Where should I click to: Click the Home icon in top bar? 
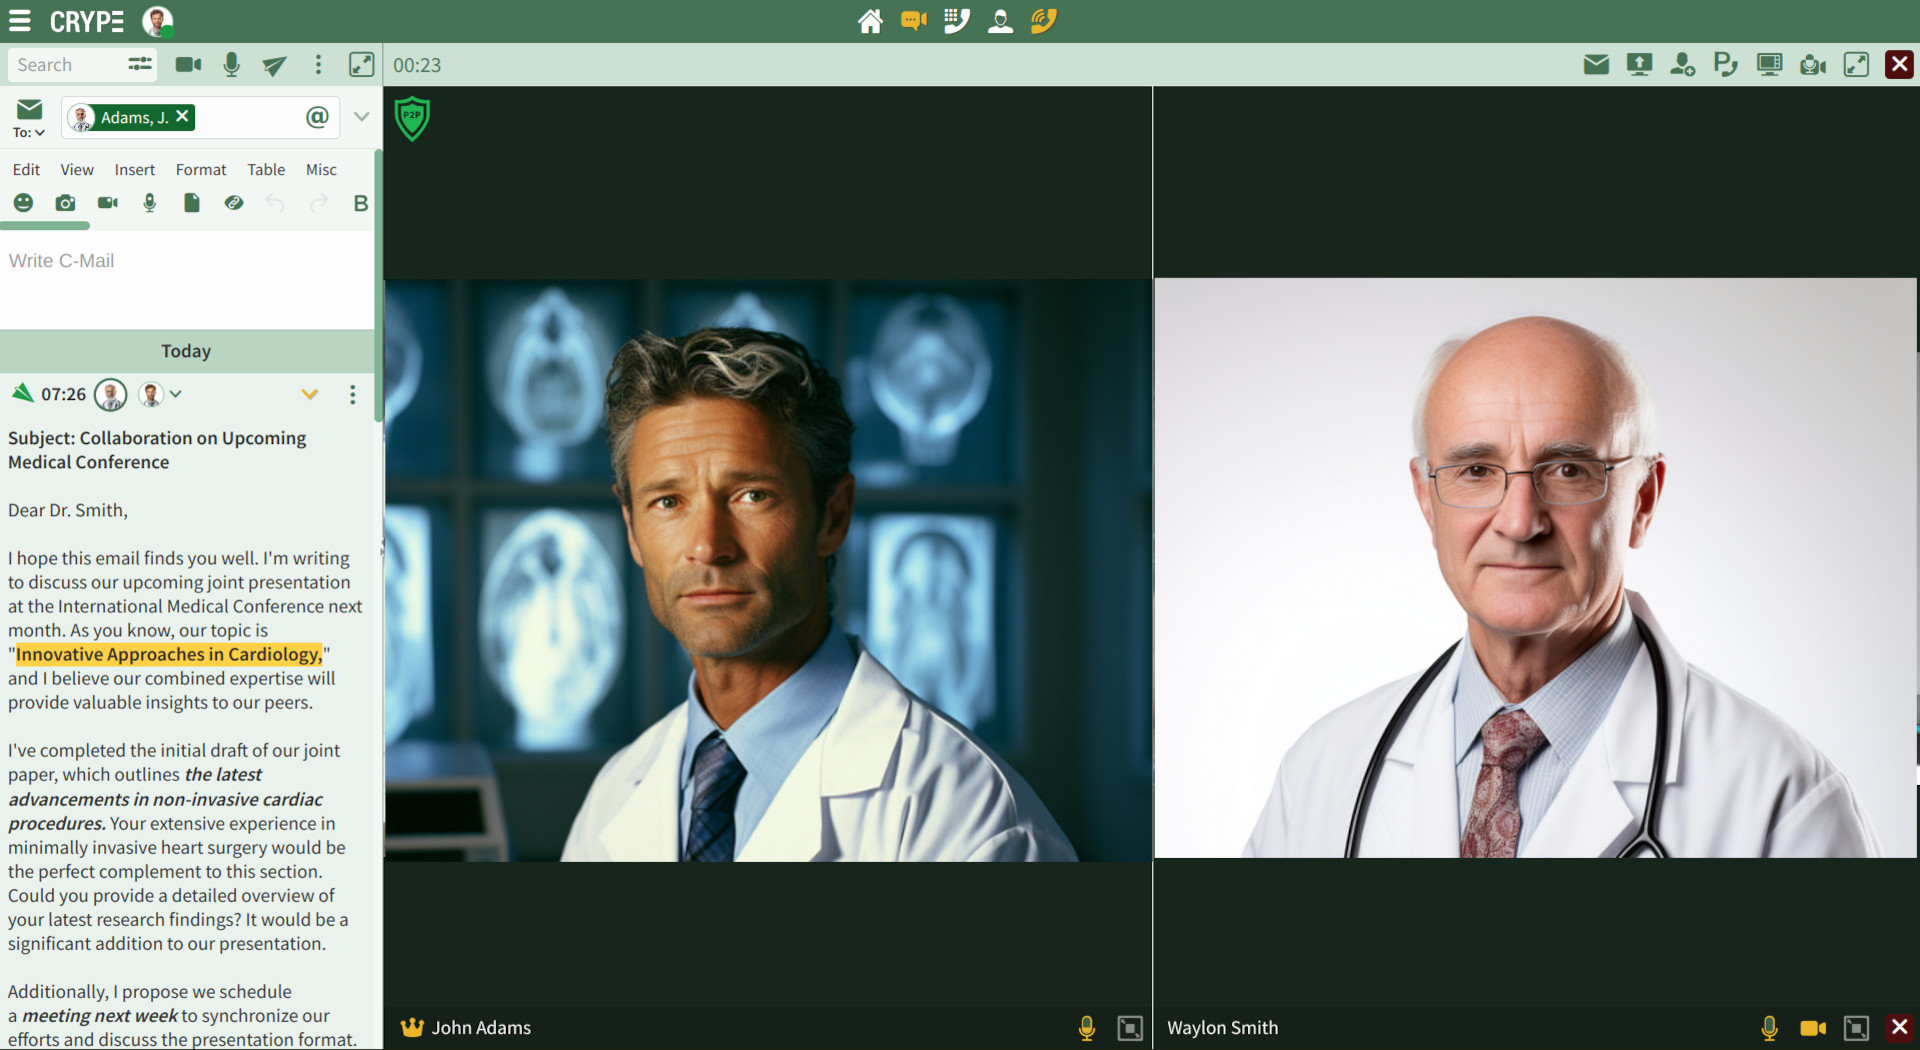[870, 21]
